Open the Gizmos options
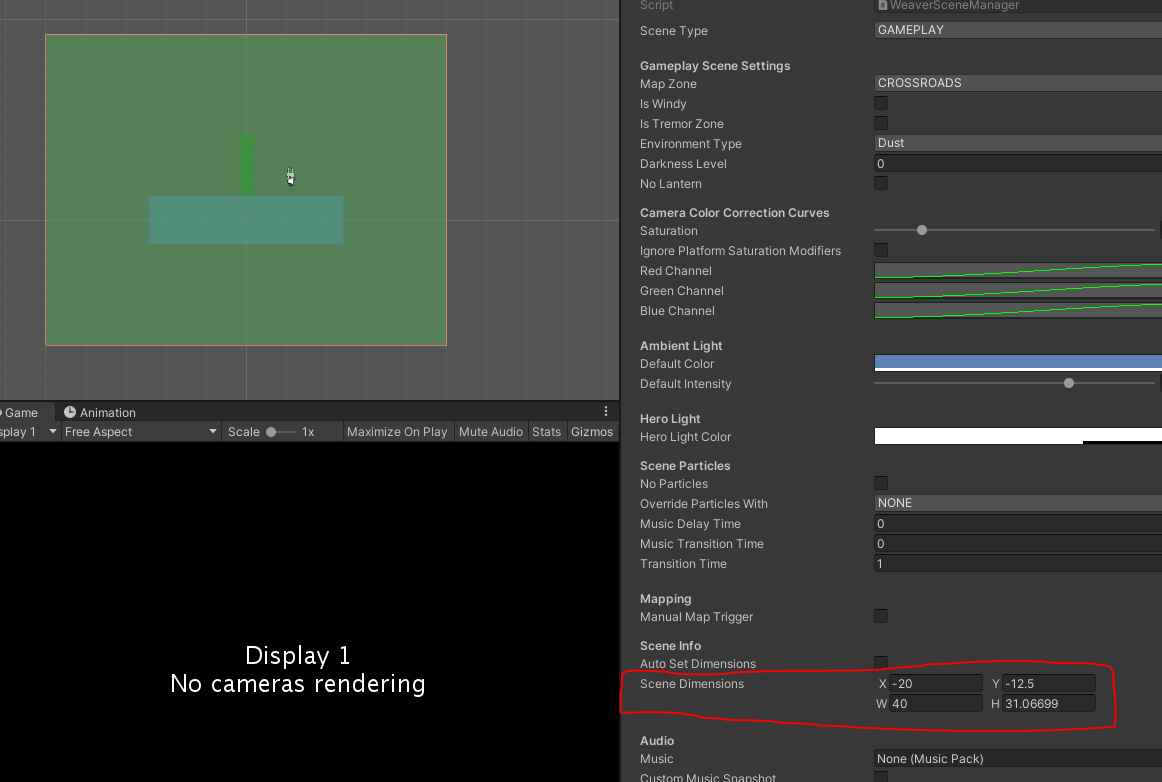 coord(592,431)
